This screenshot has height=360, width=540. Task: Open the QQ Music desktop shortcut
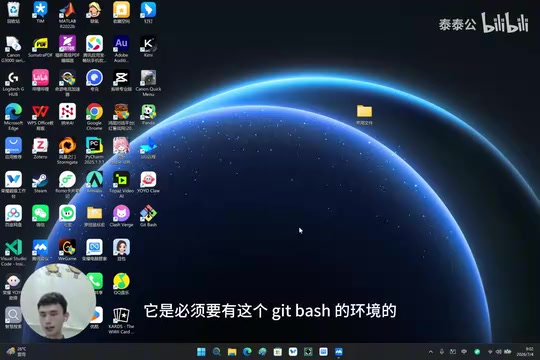(121, 284)
